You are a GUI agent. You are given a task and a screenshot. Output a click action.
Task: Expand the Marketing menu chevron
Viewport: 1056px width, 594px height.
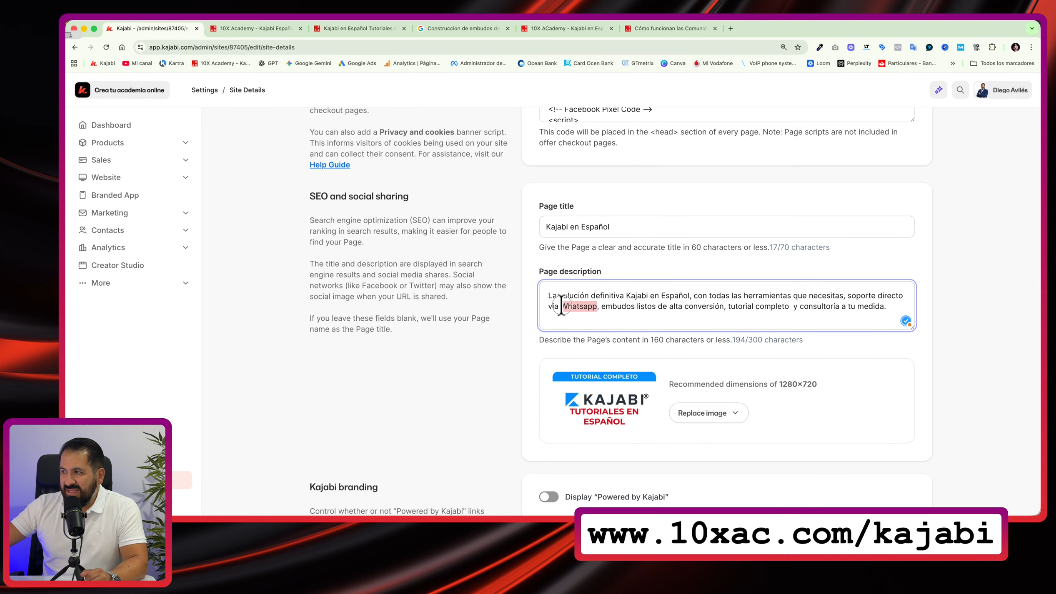click(x=185, y=213)
